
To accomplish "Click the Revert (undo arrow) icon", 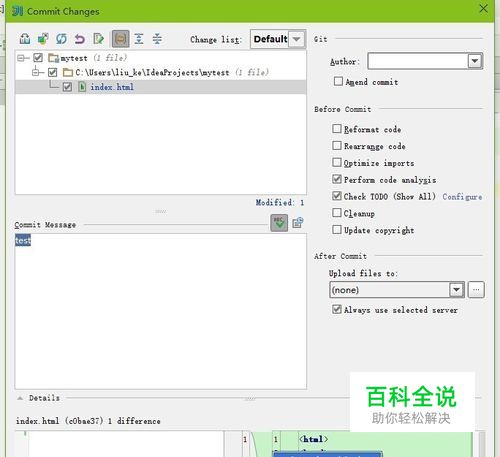I will (x=80, y=39).
